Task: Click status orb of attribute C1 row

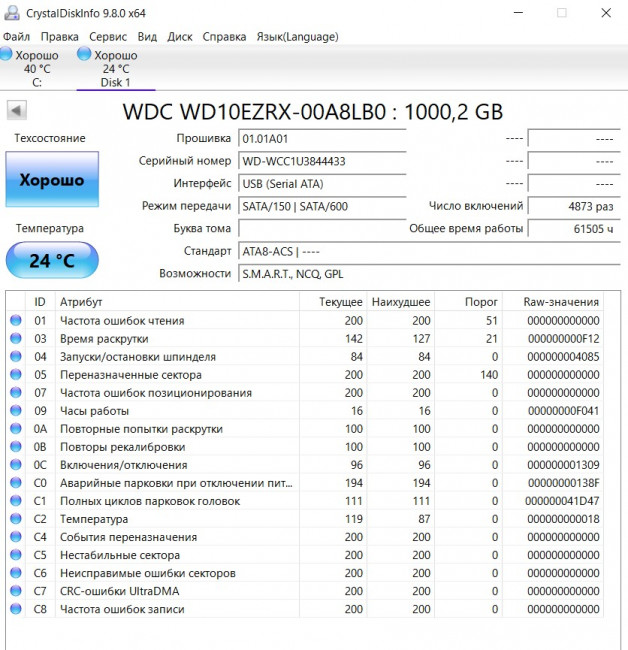Action: click(x=16, y=500)
